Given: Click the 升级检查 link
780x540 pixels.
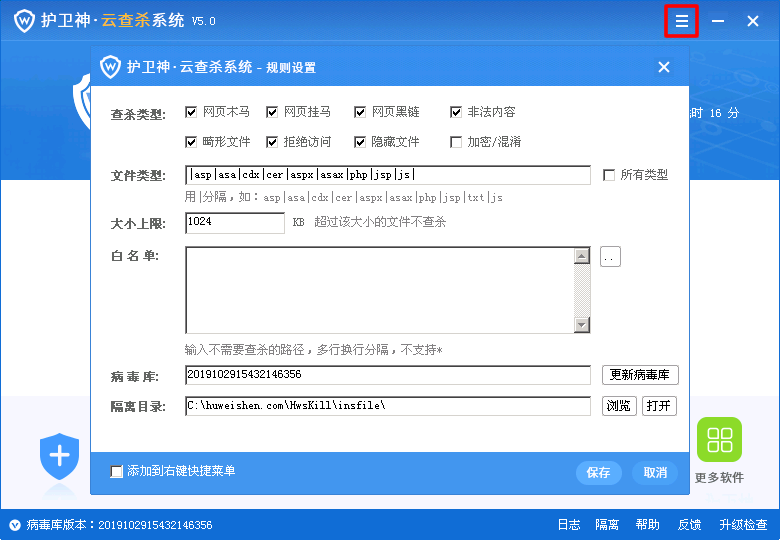Looking at the screenshot, I should pyautogui.click(x=743, y=525).
